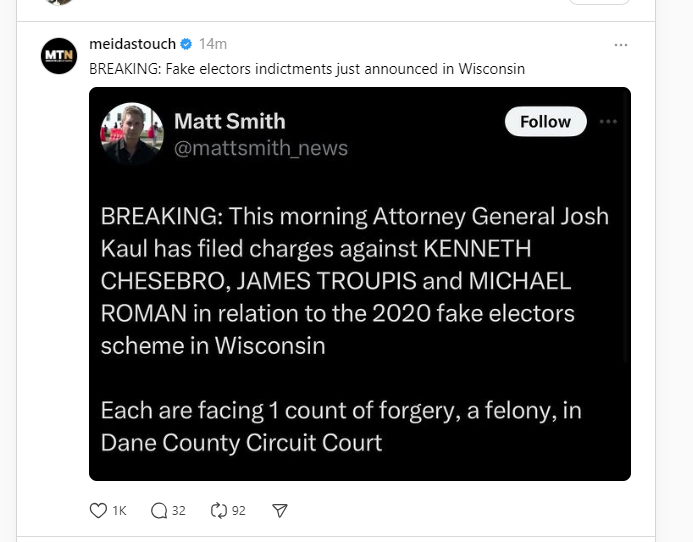The image size is (693, 542).
Task: Open the three-dot menu inside Matt Smith's tweet
Action: click(x=608, y=122)
